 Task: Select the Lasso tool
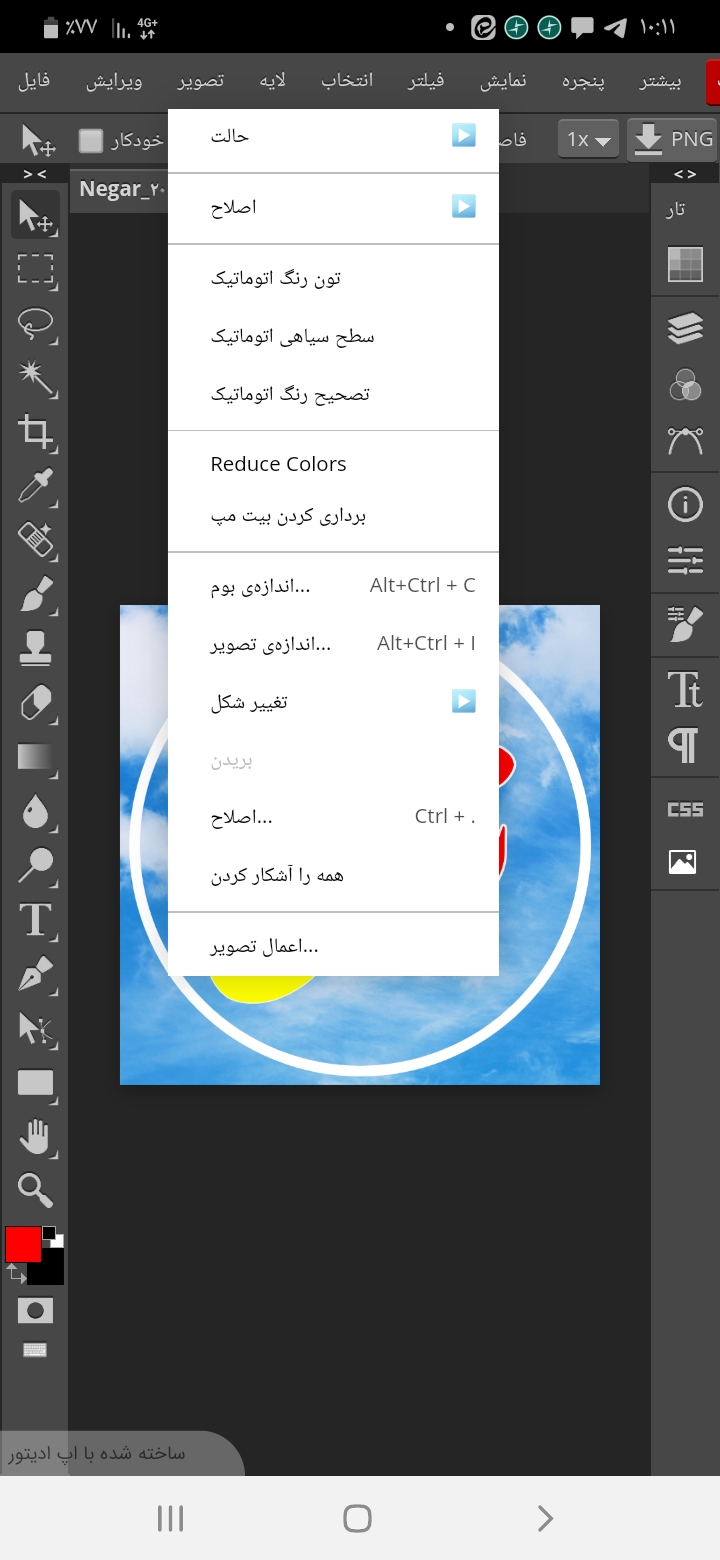36,324
